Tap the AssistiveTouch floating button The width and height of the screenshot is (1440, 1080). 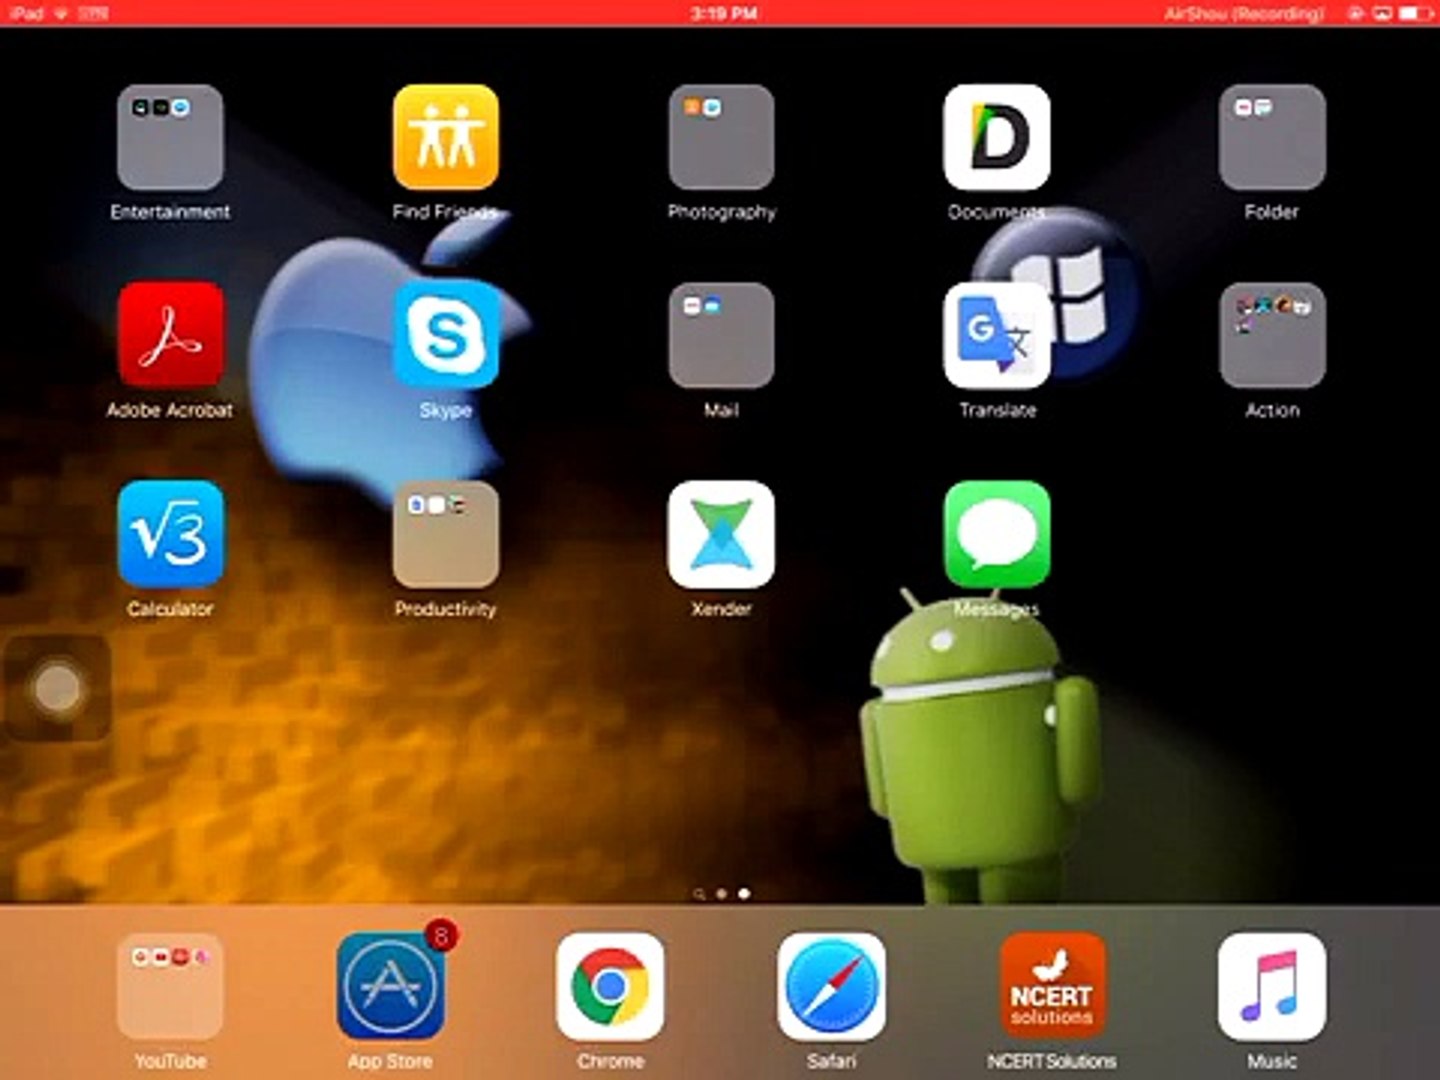point(57,688)
